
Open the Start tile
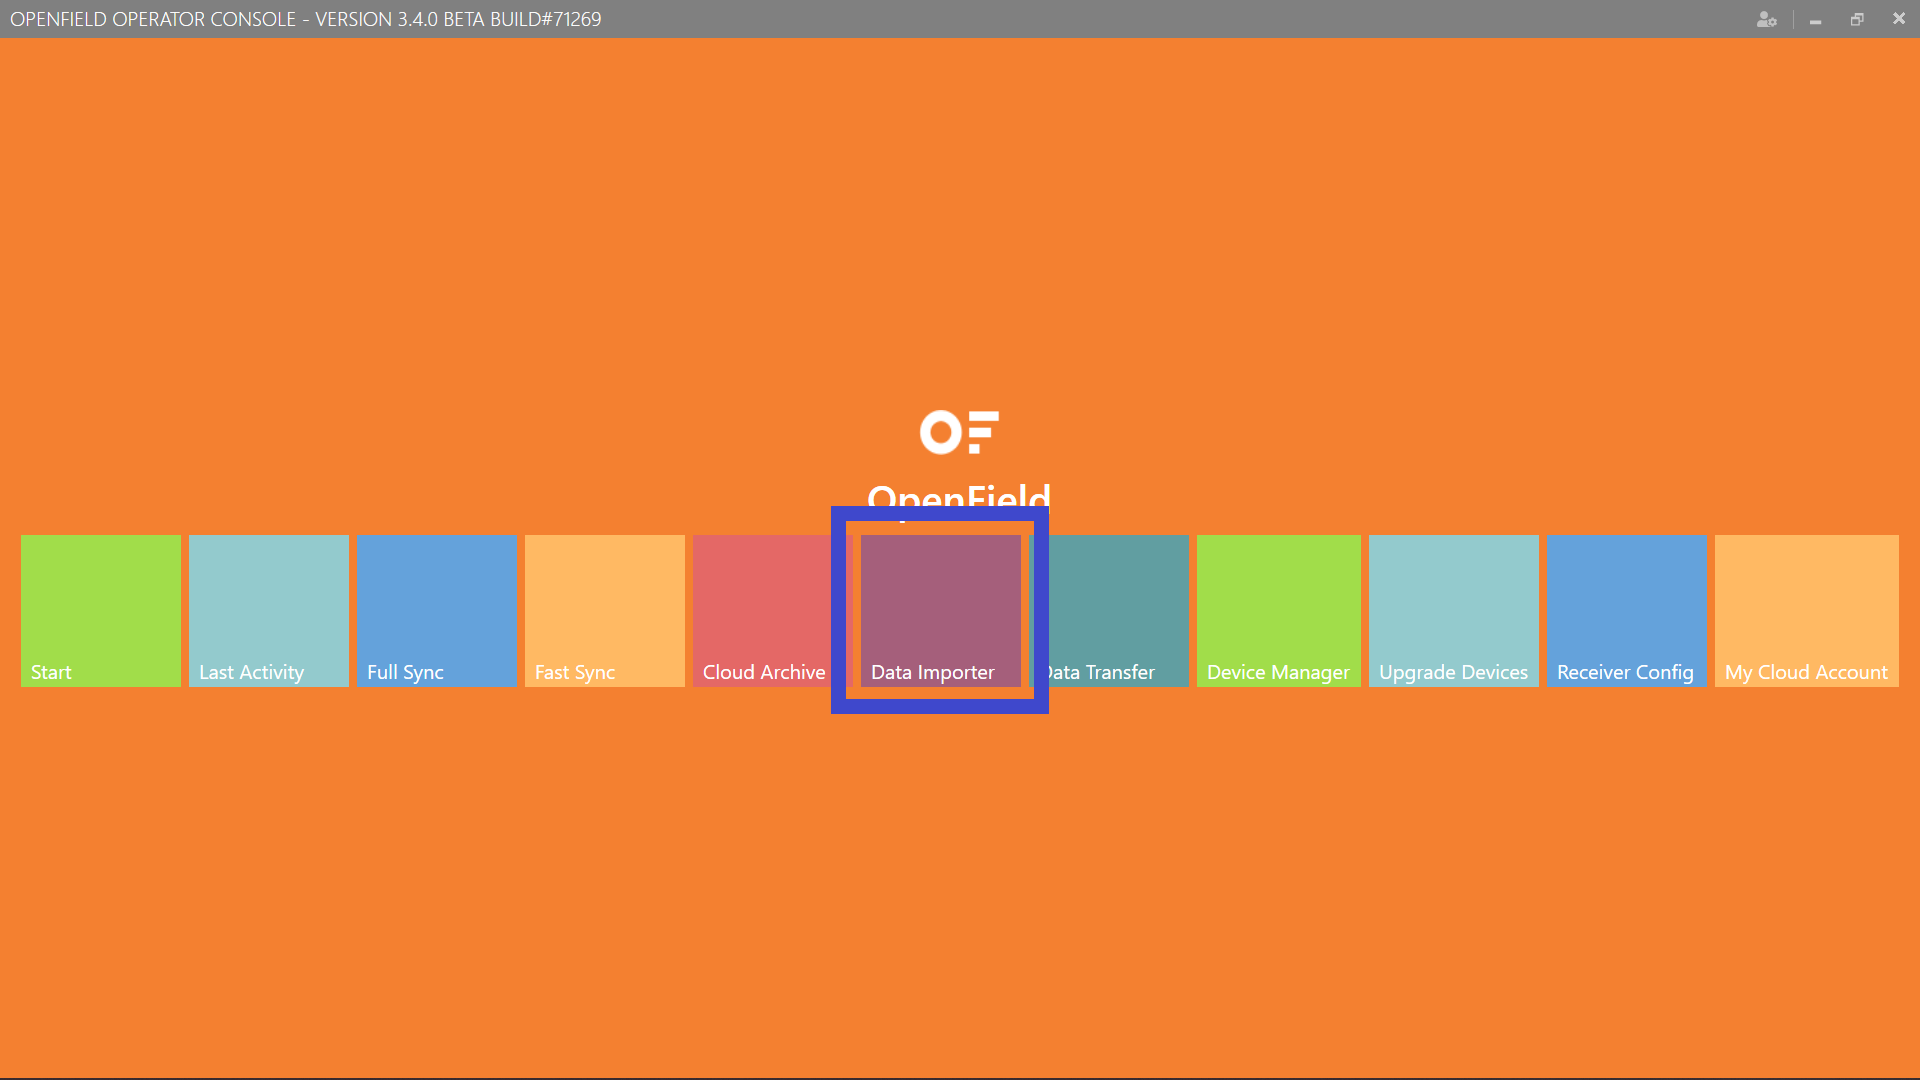pos(101,611)
